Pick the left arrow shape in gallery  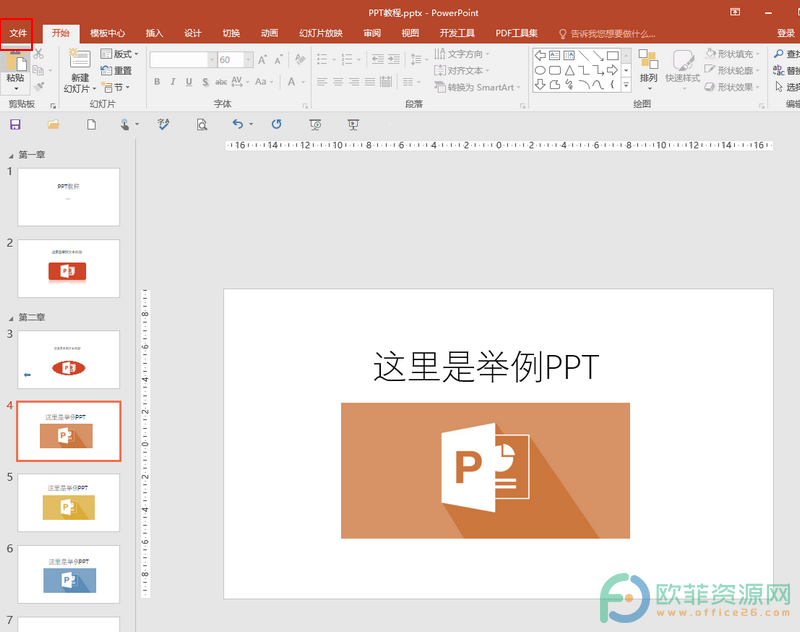(540, 55)
